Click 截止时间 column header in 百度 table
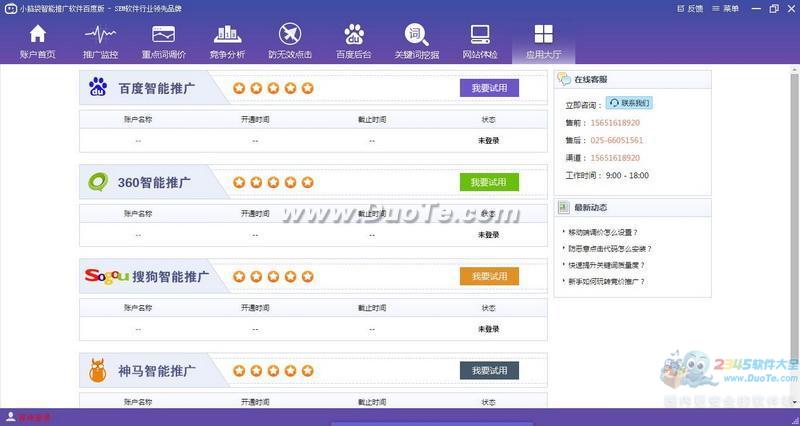 point(372,119)
